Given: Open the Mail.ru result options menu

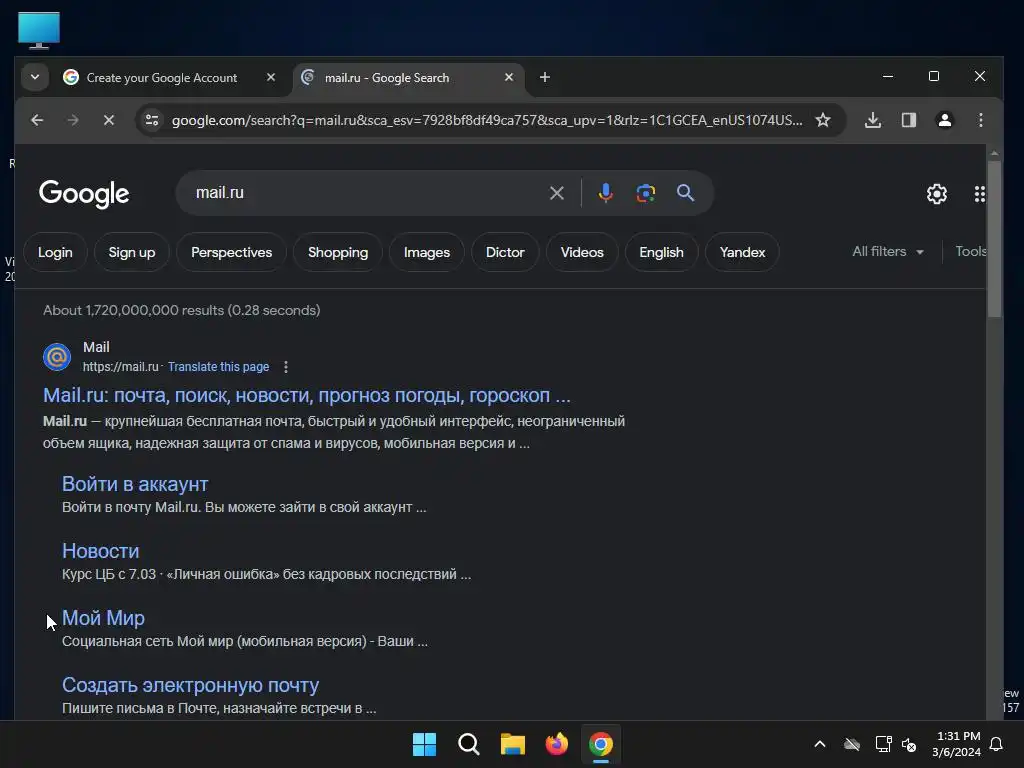Looking at the screenshot, I should click(285, 367).
